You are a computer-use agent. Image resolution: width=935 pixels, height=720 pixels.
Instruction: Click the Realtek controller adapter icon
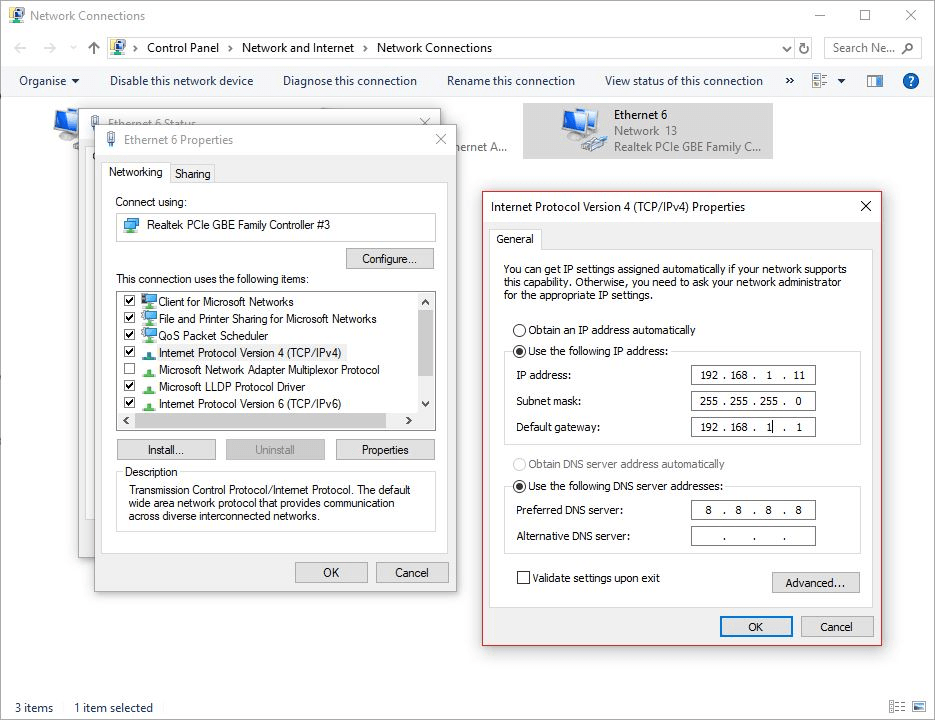pyautogui.click(x=130, y=226)
